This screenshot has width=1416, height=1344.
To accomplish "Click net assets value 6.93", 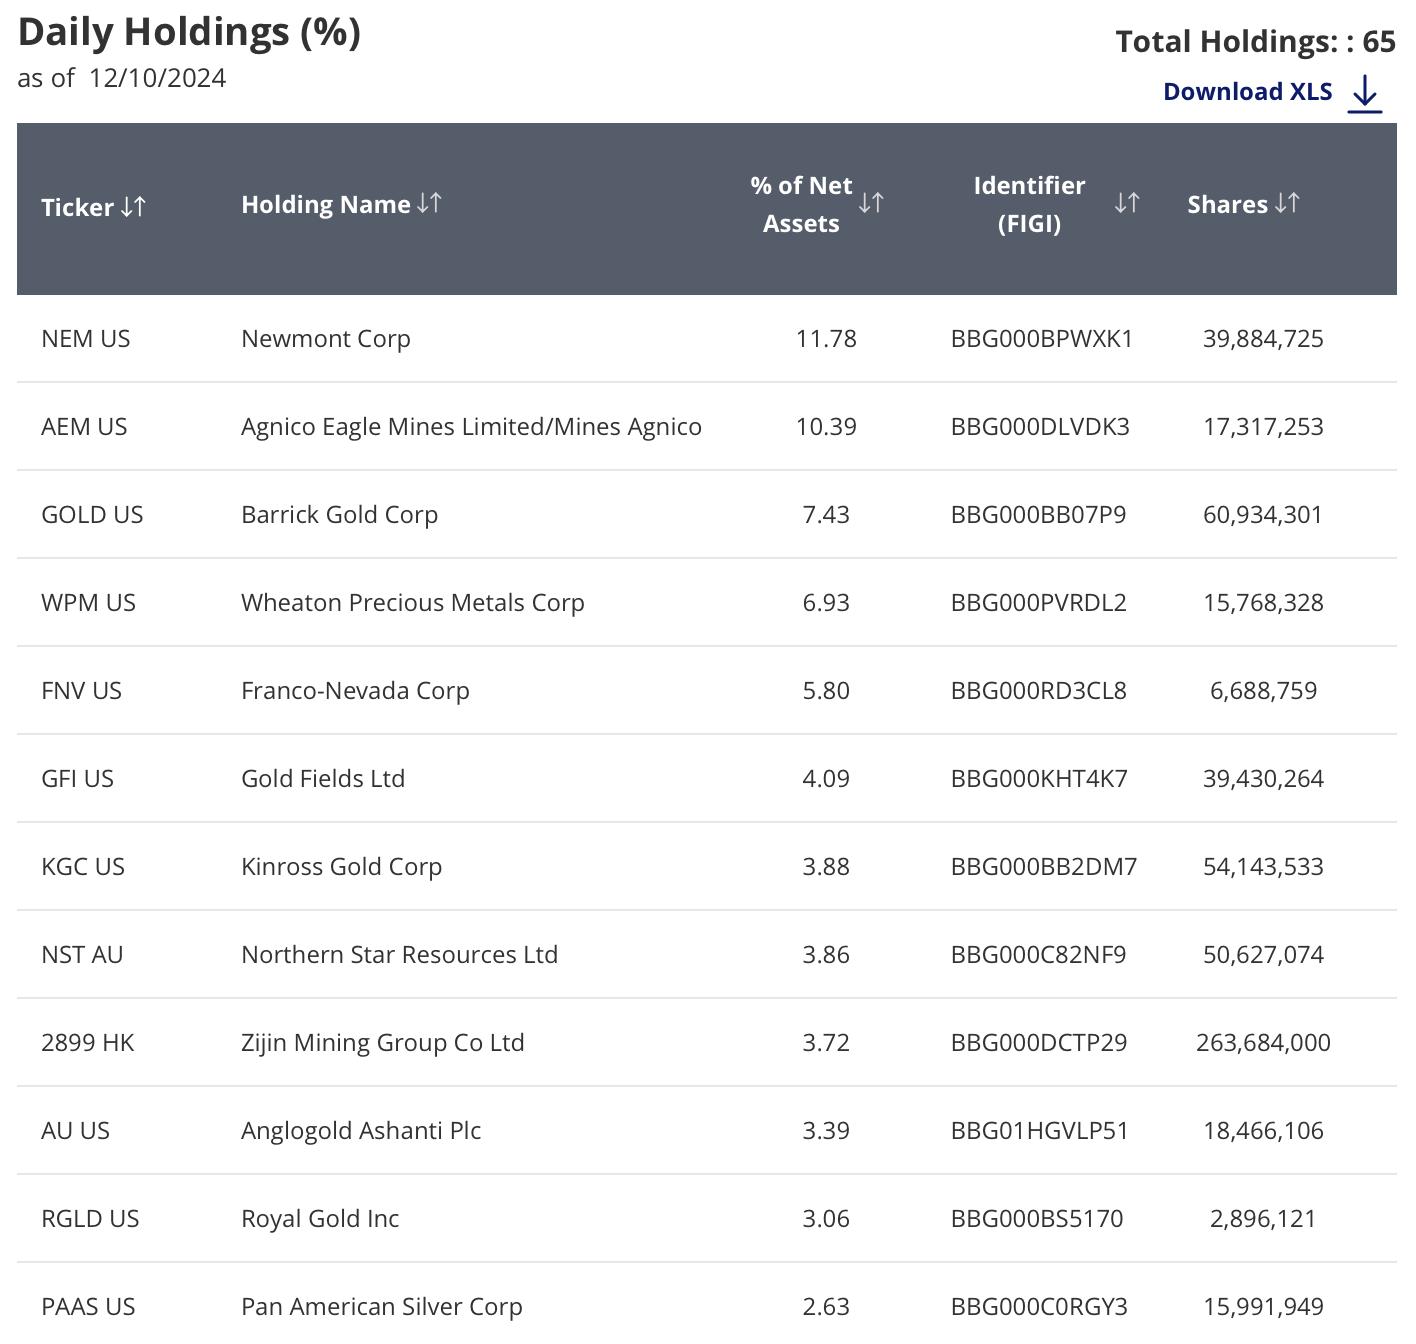I will point(826,602).
